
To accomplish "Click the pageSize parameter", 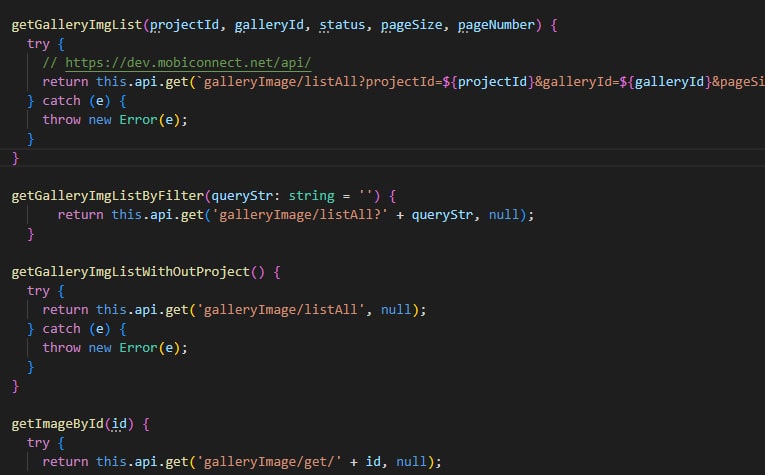I will 411,25.
